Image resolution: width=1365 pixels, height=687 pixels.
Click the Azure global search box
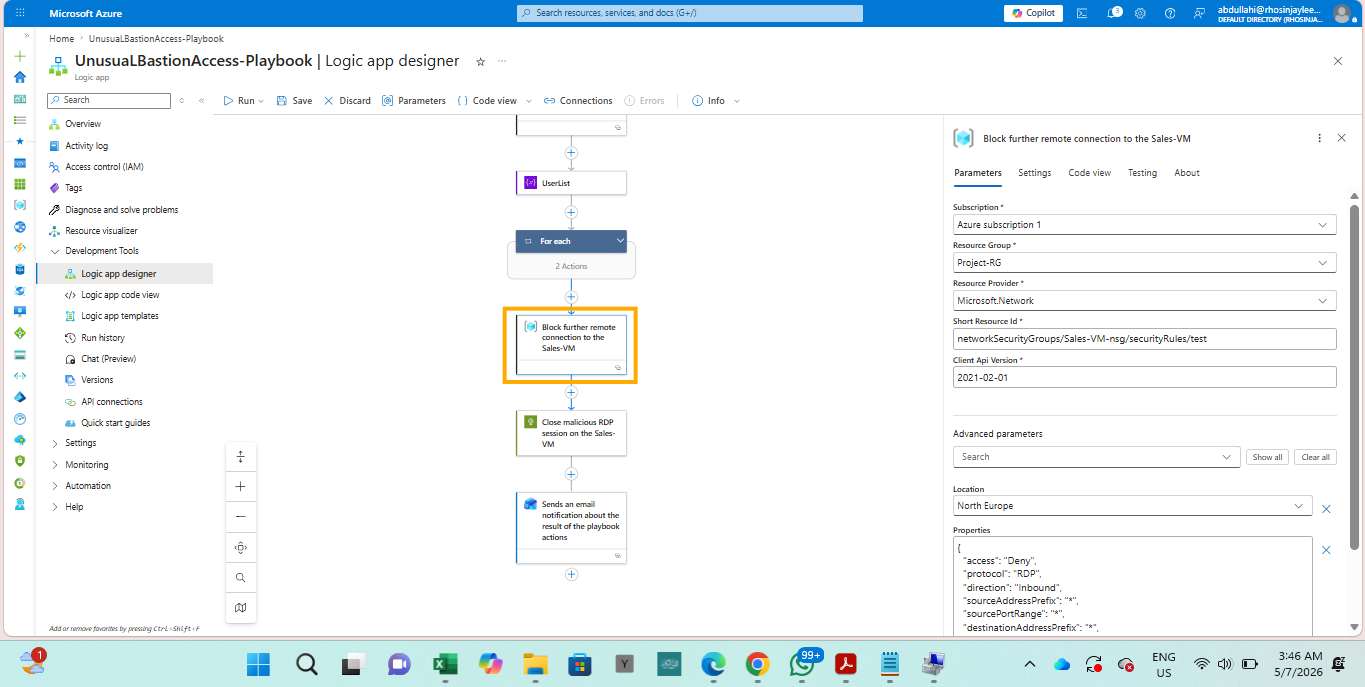(x=690, y=13)
